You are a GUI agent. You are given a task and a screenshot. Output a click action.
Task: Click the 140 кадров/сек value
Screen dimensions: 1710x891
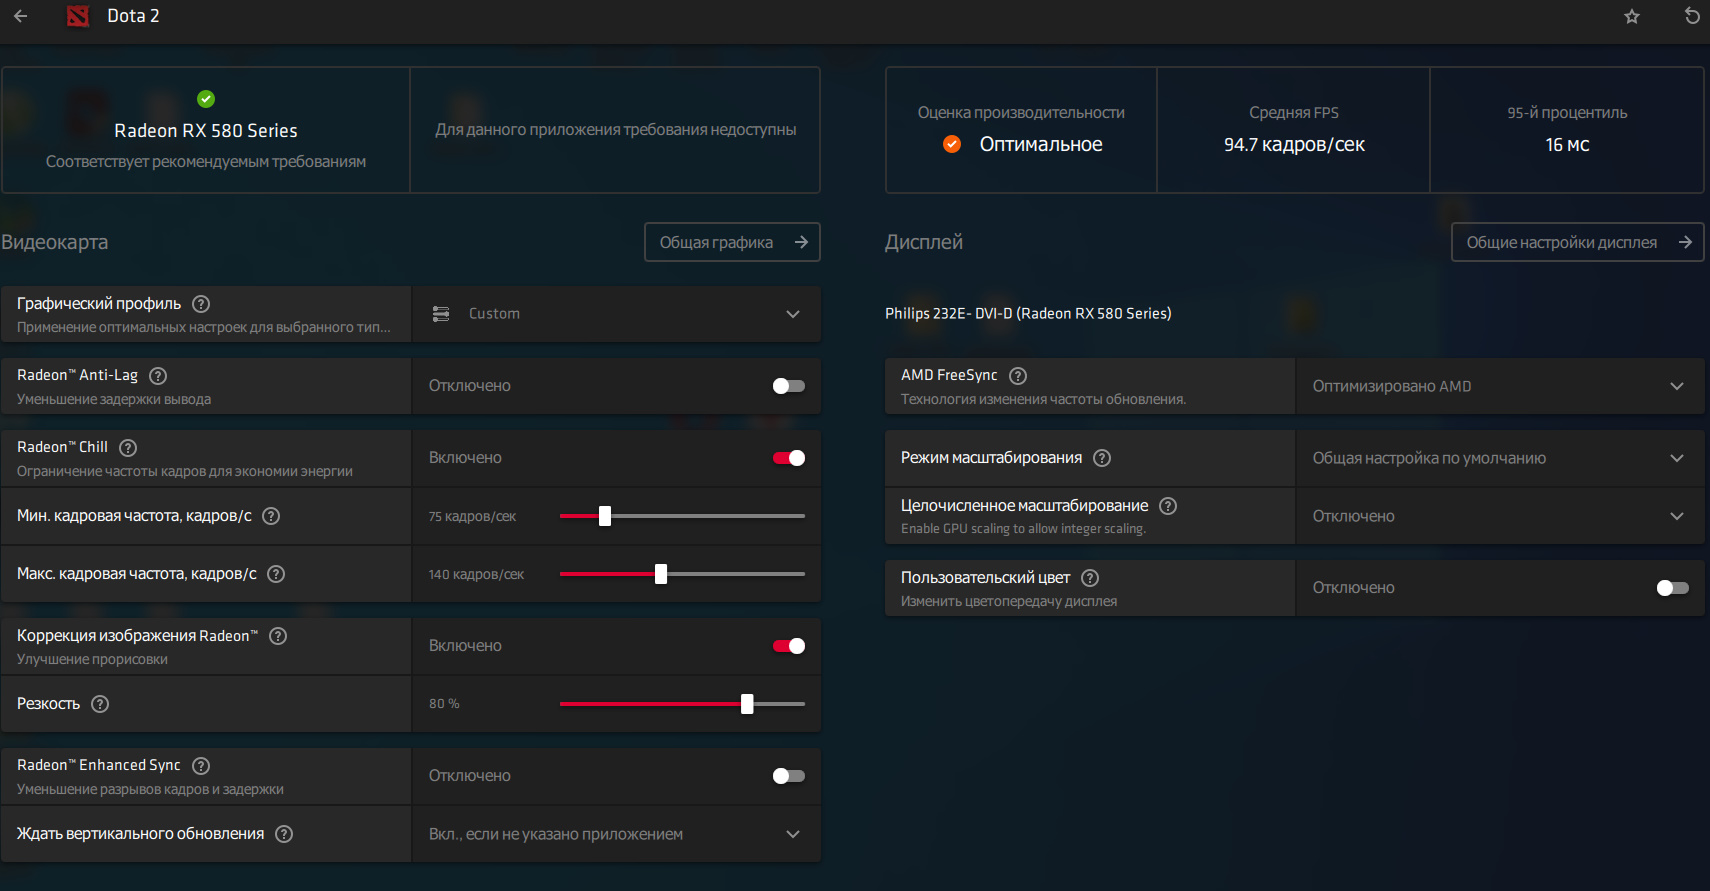(476, 574)
